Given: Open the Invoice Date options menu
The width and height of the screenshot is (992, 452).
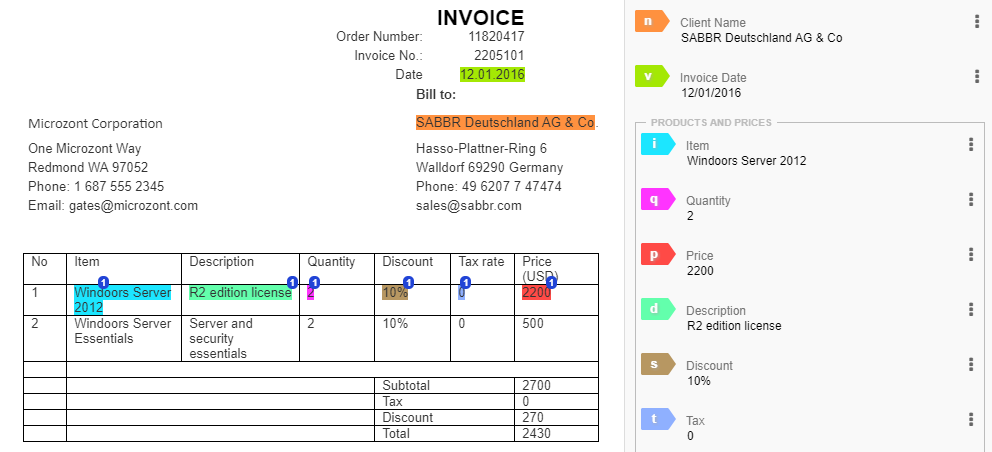Looking at the screenshot, I should tap(977, 77).
